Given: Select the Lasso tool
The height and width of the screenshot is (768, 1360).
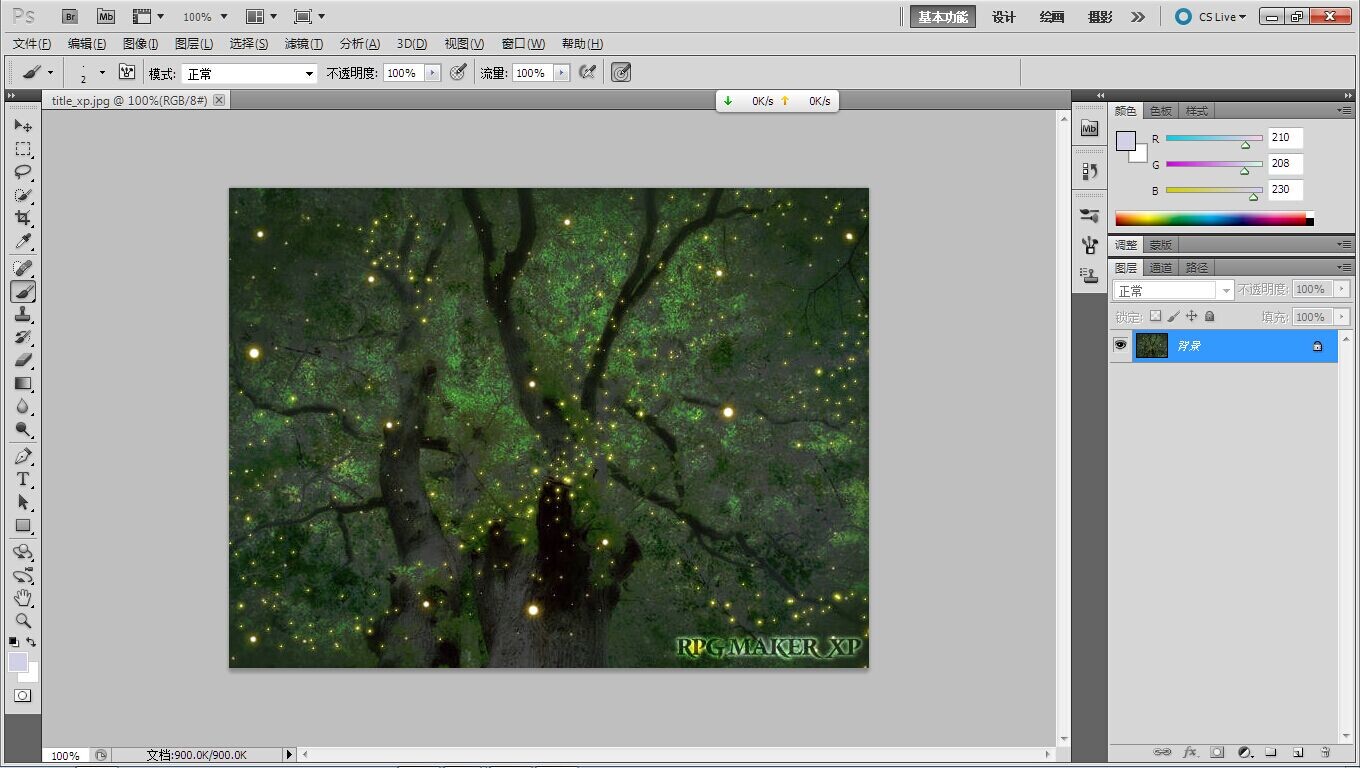Looking at the screenshot, I should [23, 172].
